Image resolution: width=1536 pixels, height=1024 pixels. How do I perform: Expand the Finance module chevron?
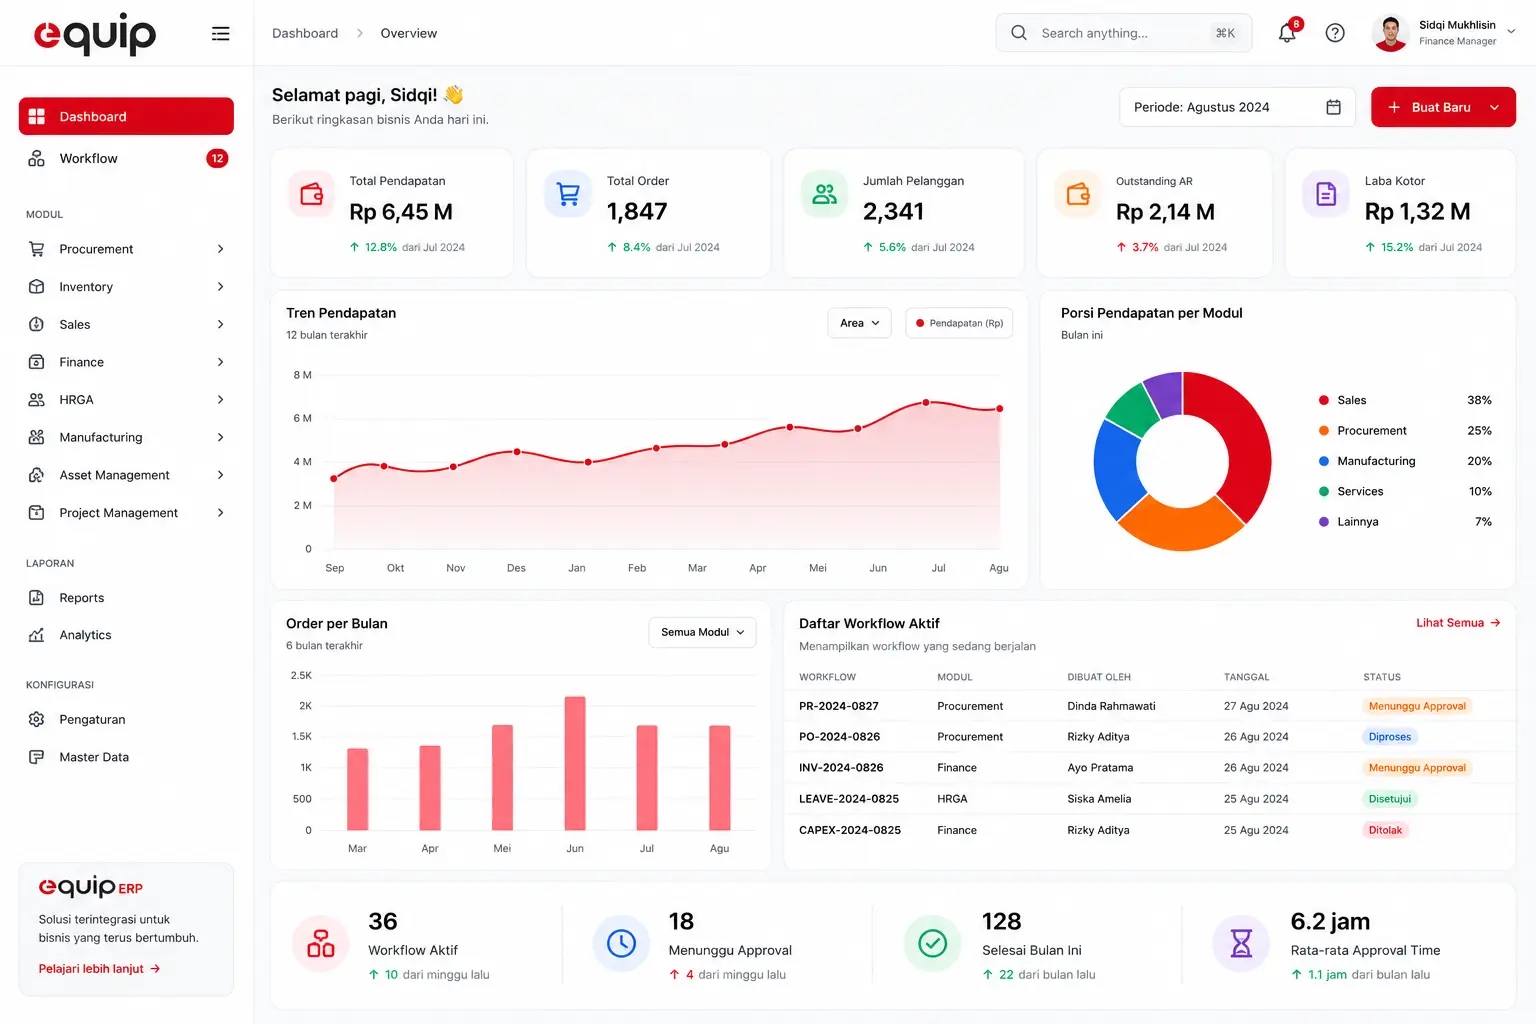coord(221,362)
